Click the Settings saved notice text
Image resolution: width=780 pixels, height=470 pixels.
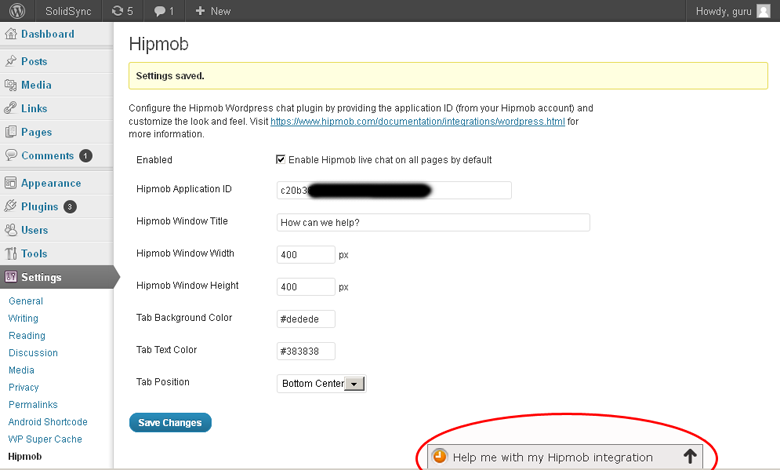(170, 76)
